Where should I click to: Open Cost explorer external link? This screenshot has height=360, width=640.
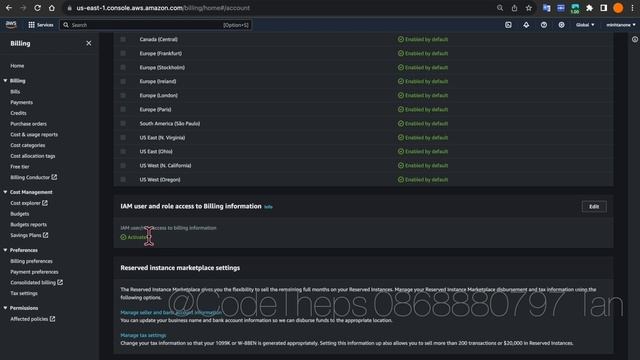pyautogui.click(x=29, y=203)
